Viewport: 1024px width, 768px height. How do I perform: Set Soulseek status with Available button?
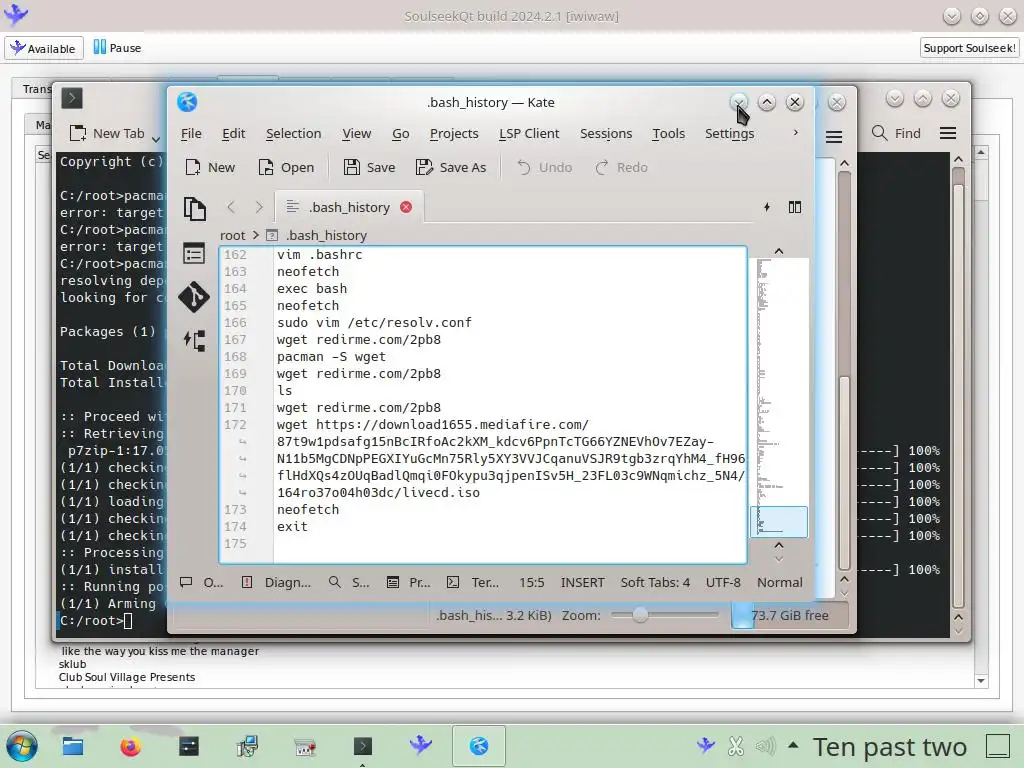44,48
